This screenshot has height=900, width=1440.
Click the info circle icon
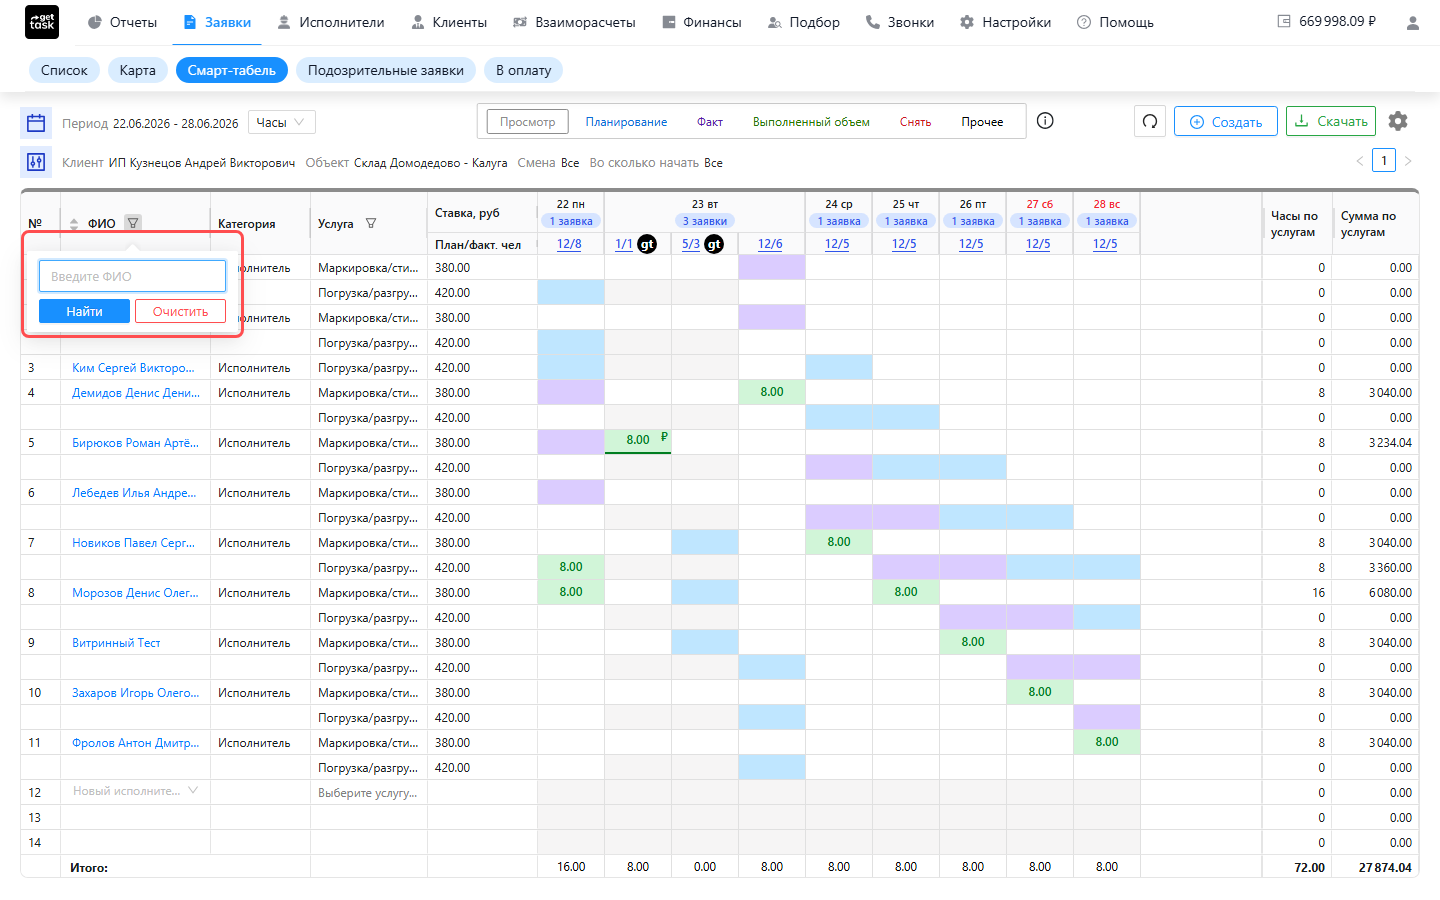[x=1045, y=121]
